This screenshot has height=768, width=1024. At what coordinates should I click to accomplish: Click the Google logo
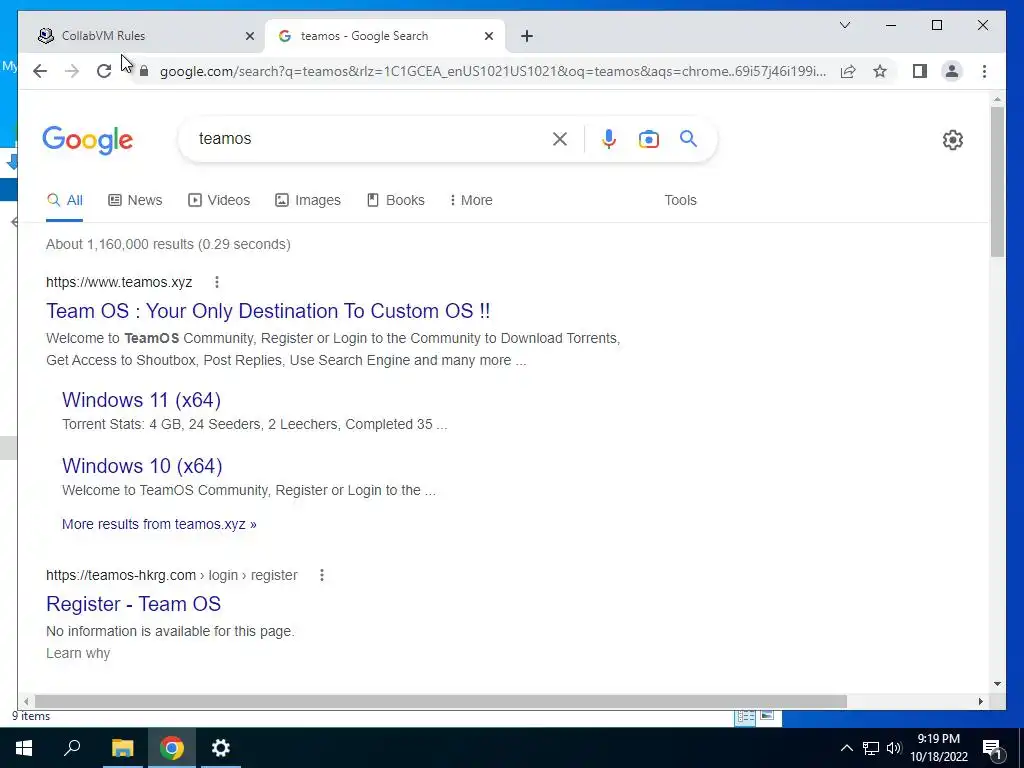(88, 140)
